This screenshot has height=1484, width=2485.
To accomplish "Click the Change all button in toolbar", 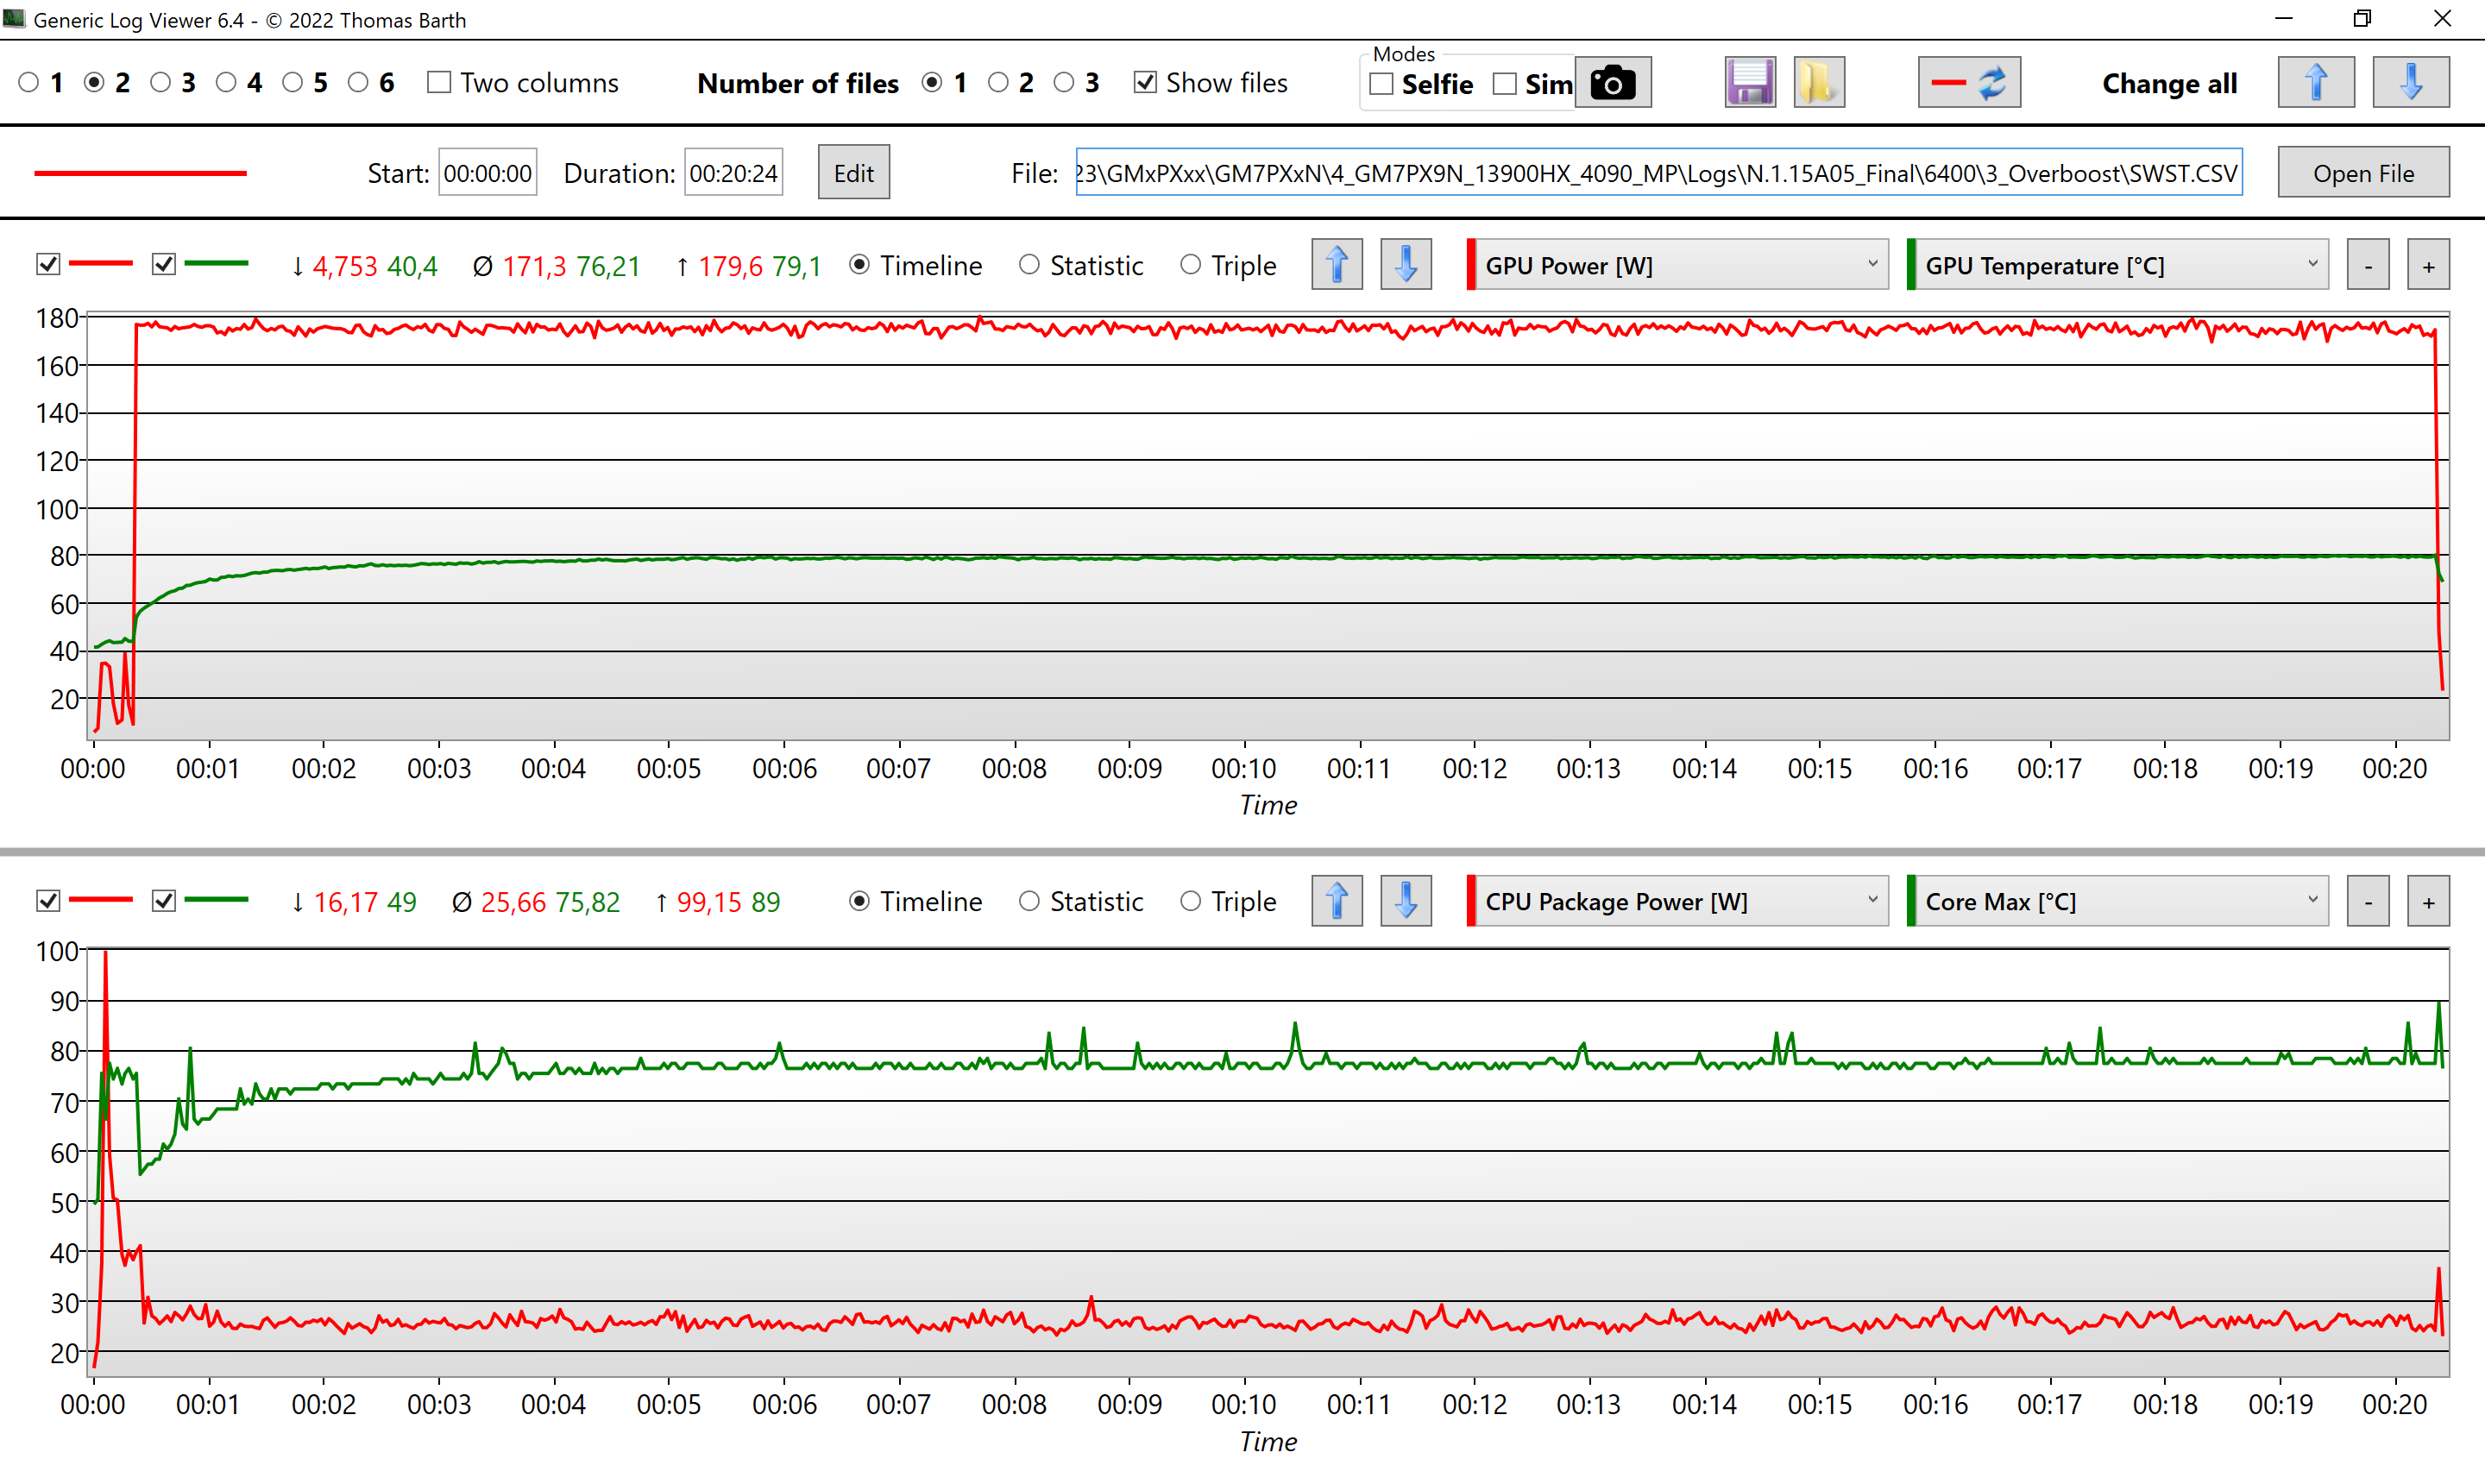I will pos(2169,81).
